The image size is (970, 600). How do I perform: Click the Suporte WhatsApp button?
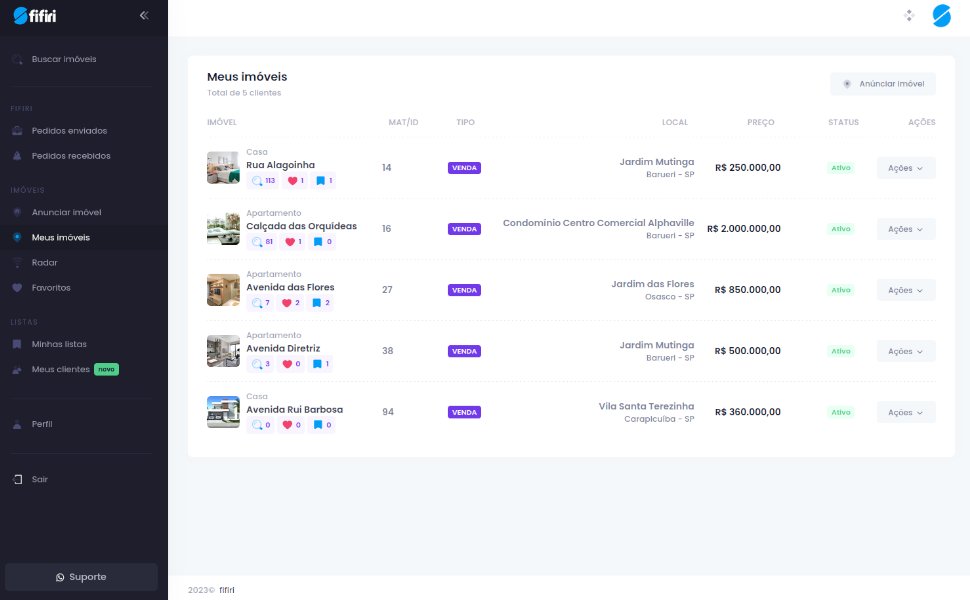tap(81, 577)
